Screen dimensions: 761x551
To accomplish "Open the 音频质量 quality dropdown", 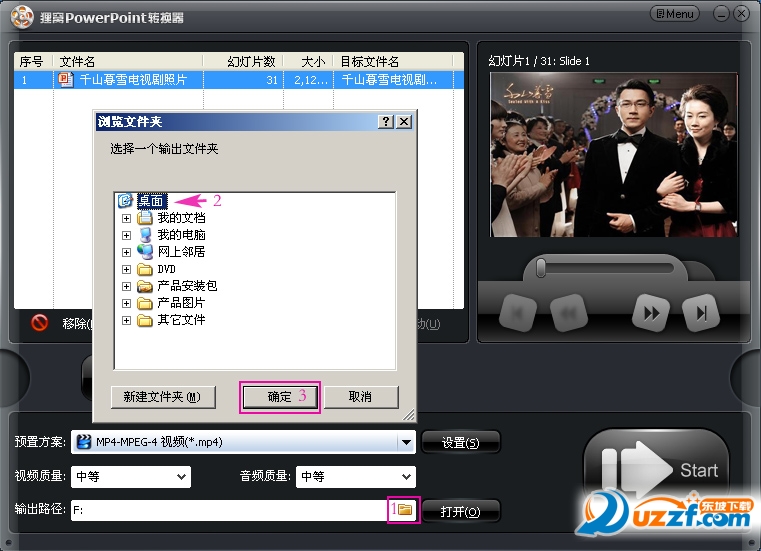I will tap(356, 477).
